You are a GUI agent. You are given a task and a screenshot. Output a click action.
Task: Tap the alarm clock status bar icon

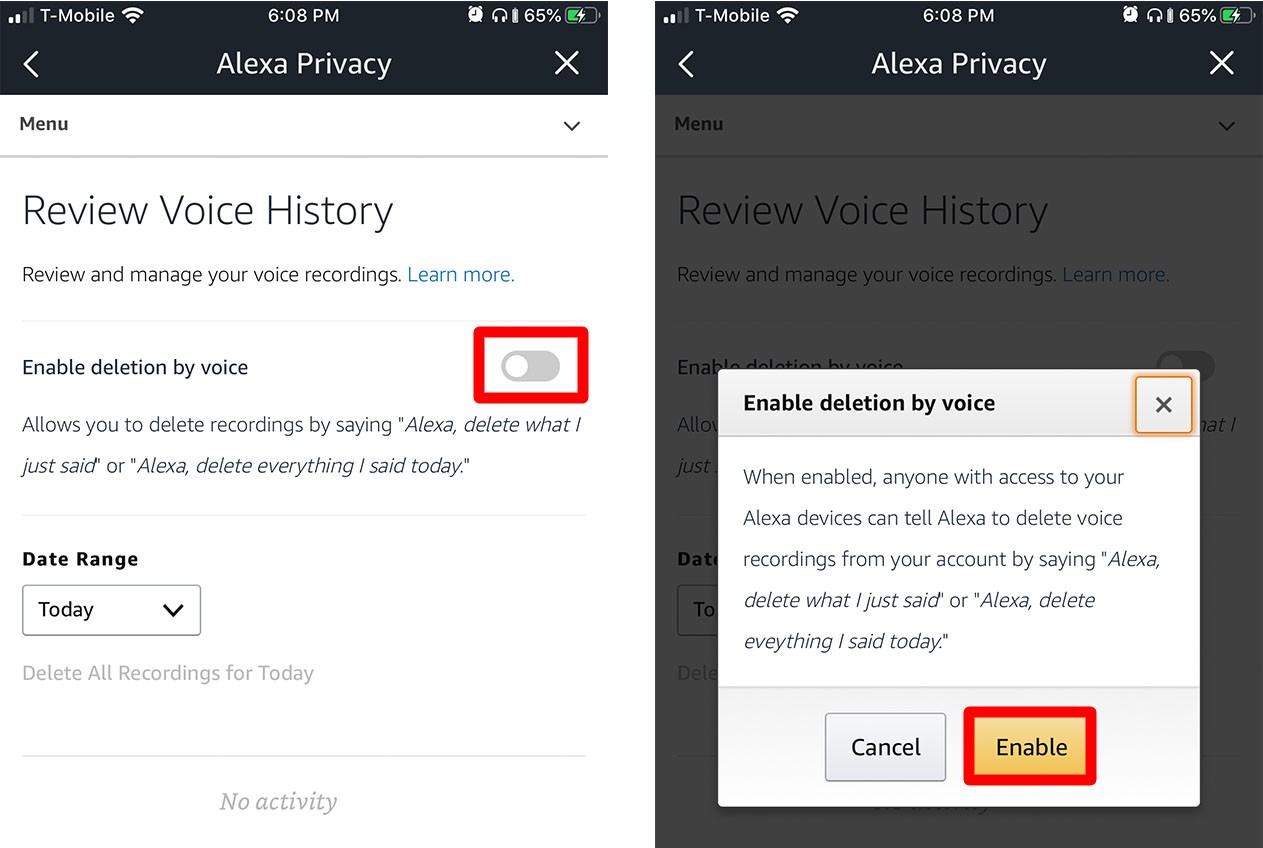click(x=476, y=15)
